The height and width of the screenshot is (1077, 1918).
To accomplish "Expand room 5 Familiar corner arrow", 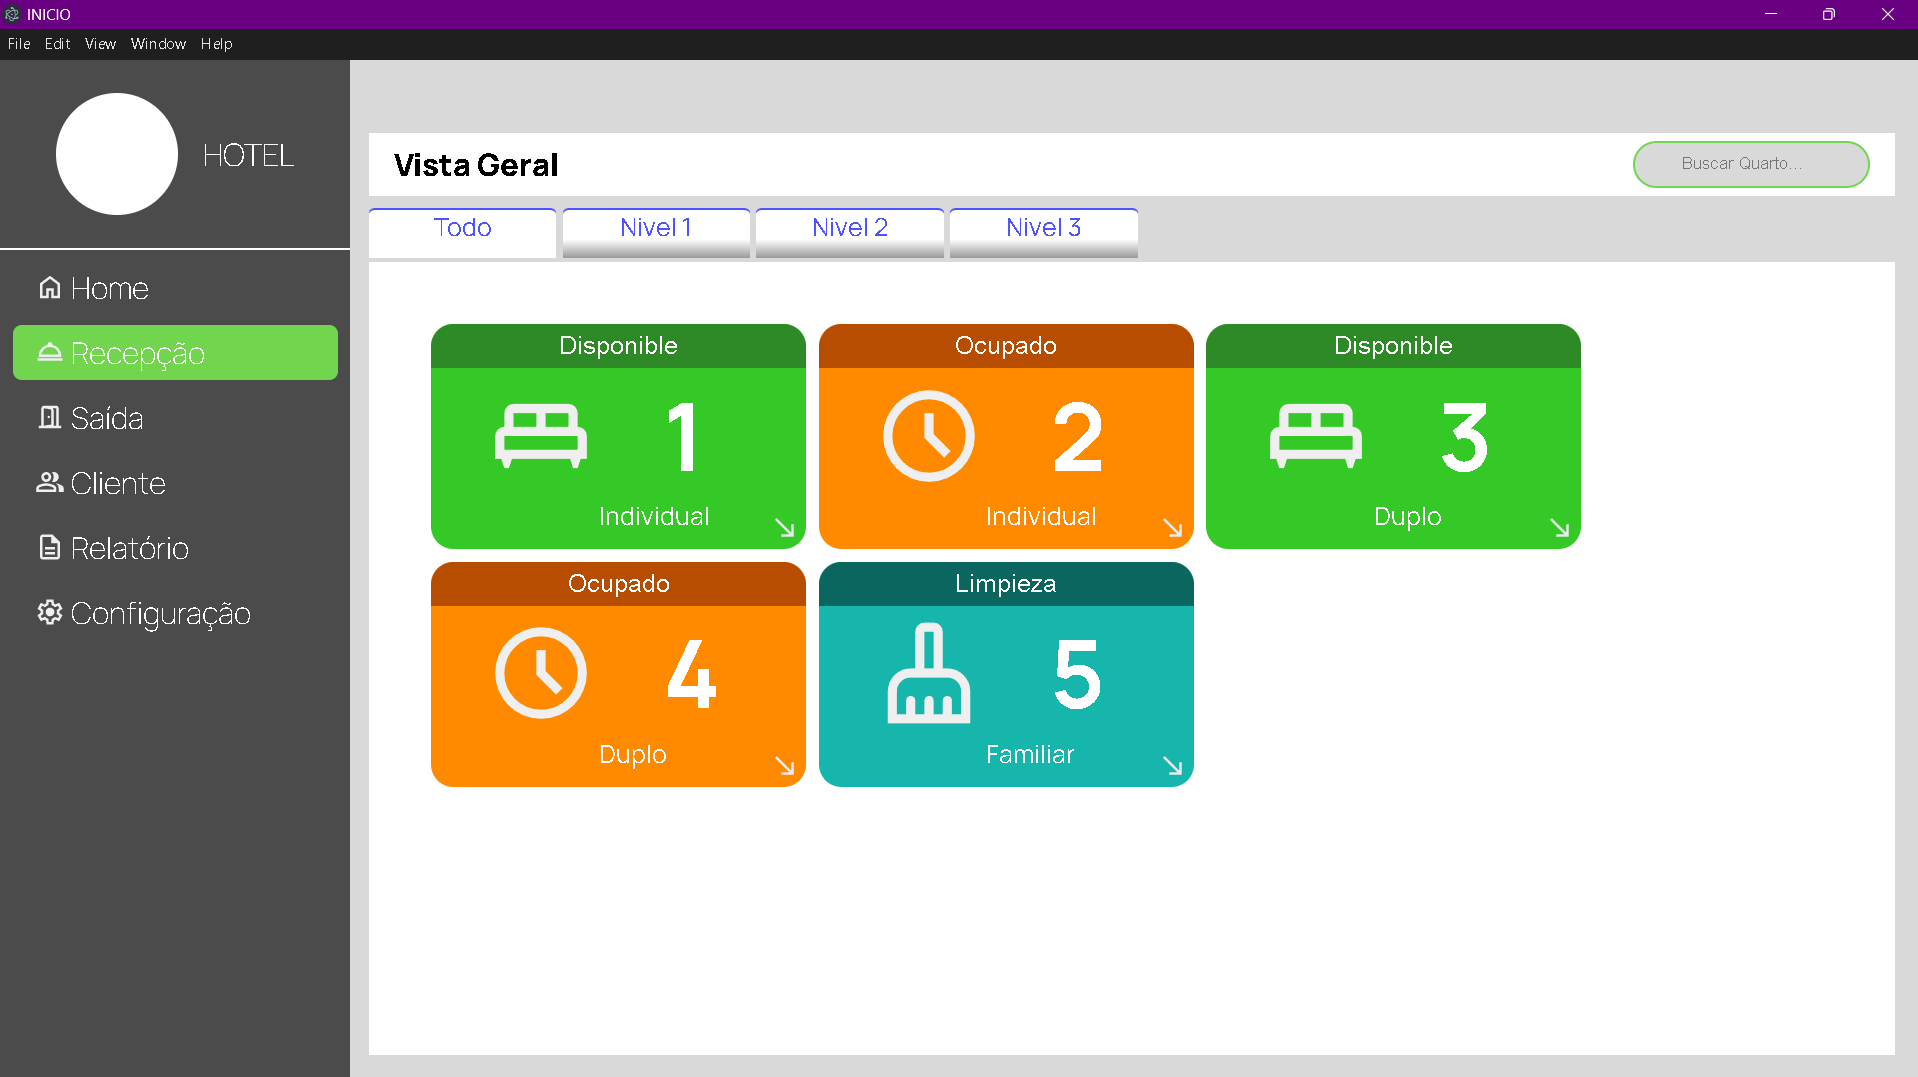I will 1172,766.
